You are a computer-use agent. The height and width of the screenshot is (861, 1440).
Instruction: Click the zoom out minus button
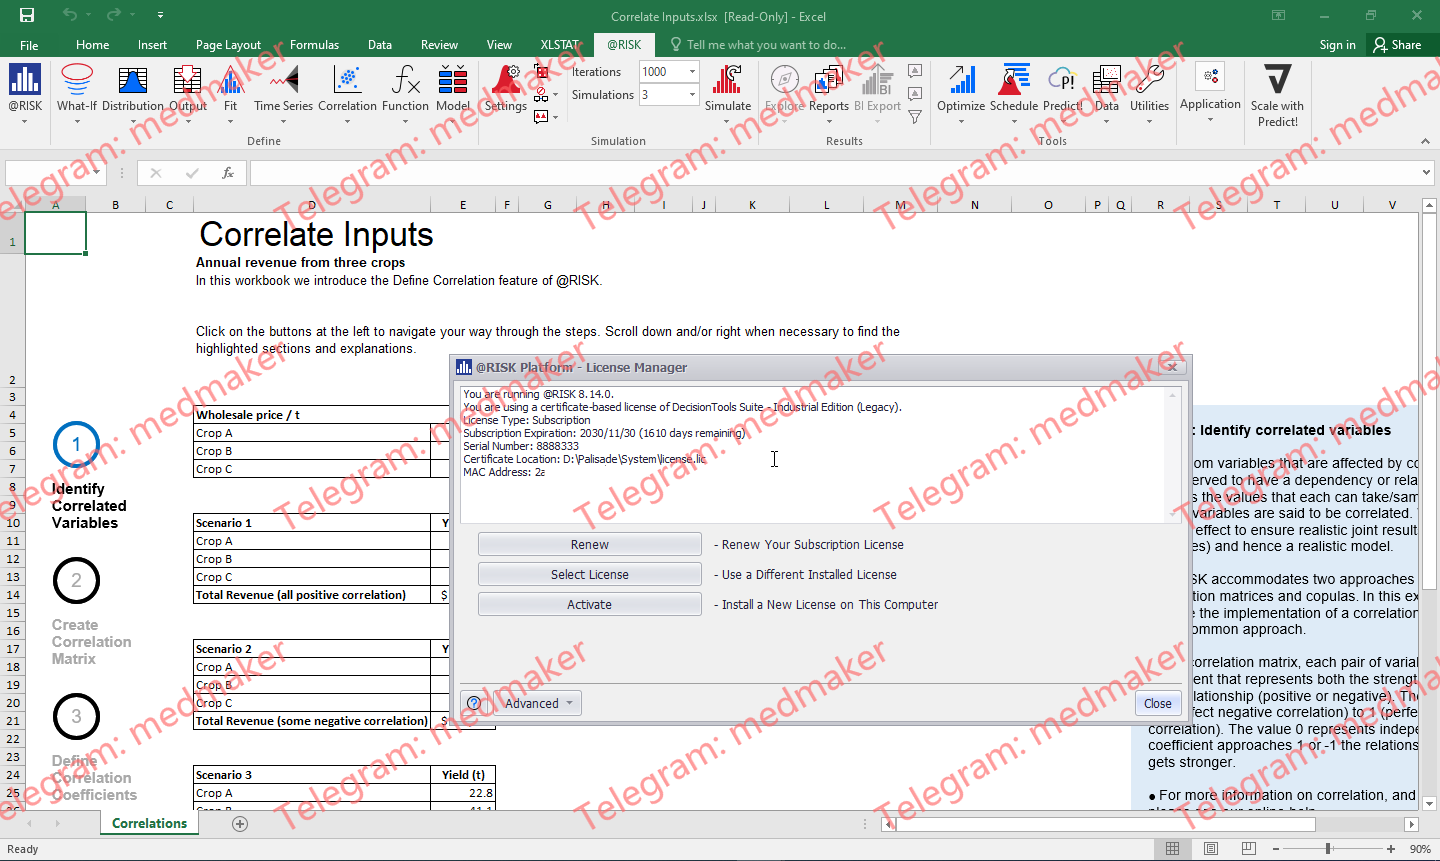pyautogui.click(x=1276, y=849)
